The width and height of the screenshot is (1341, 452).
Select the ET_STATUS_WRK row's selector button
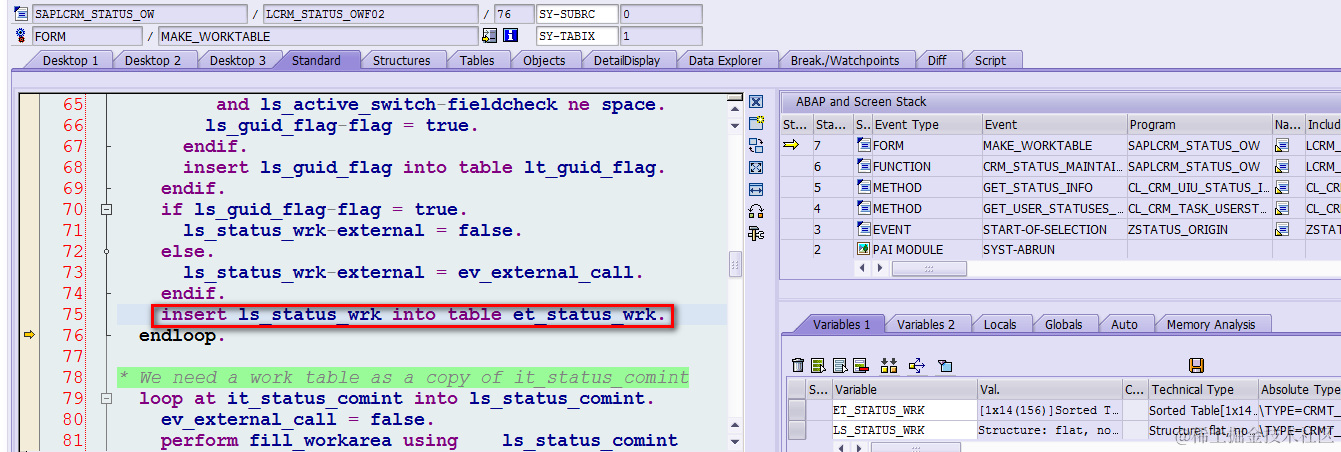click(x=796, y=410)
